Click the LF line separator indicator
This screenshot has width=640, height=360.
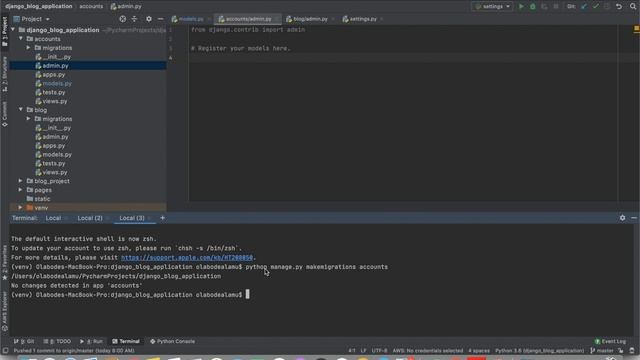363,351
